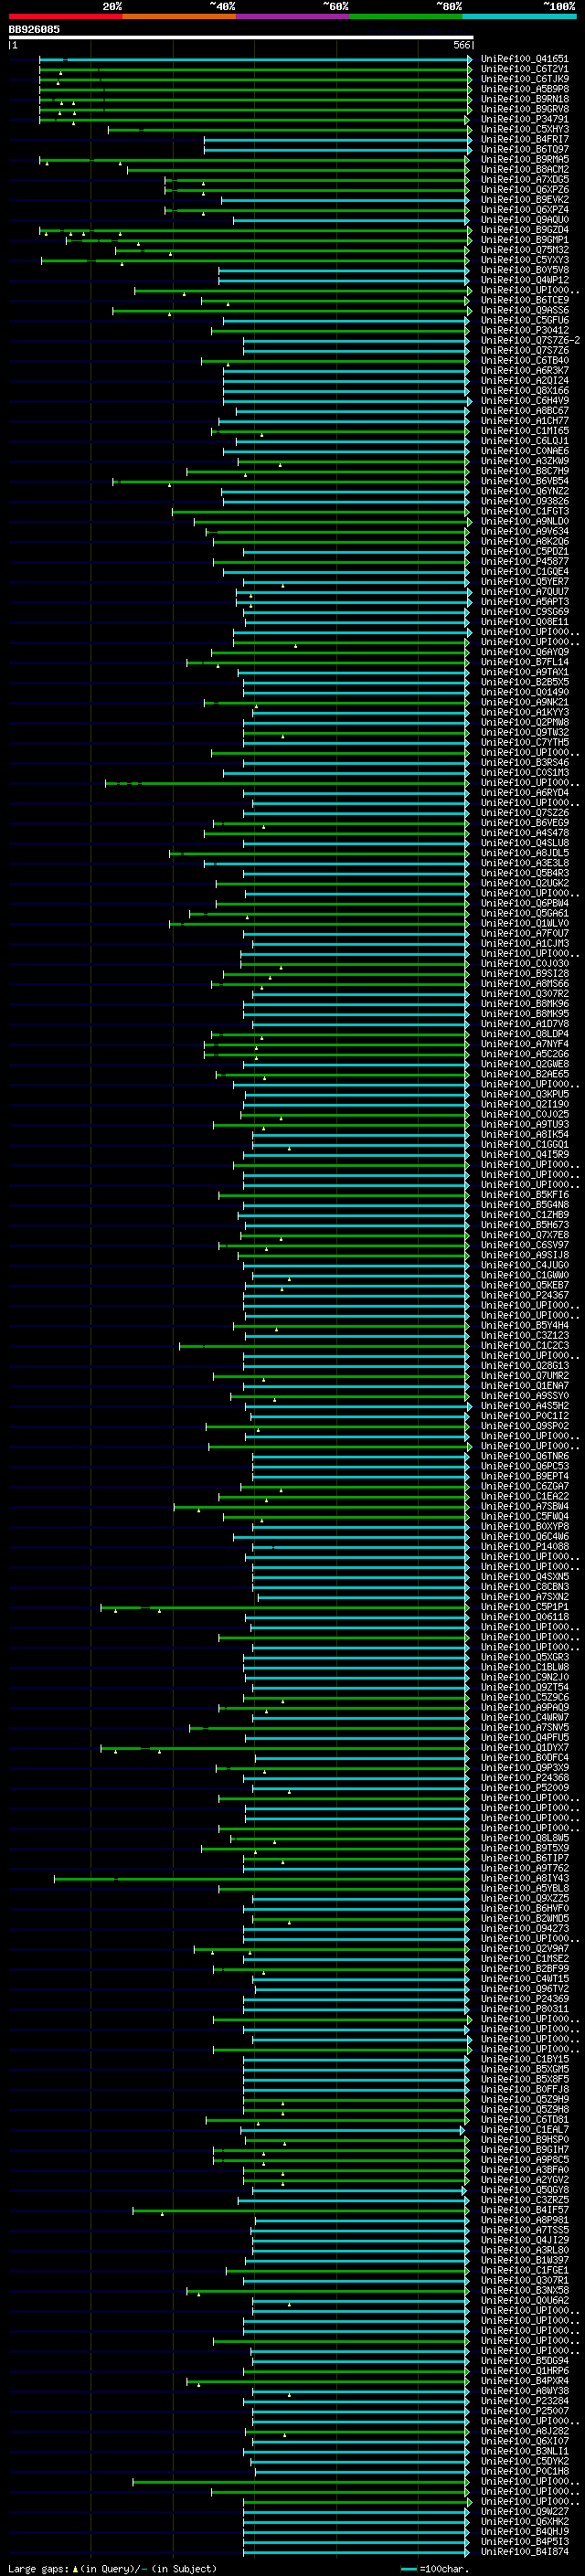Screen dimensions: 585x2576
Task: Select the UniRef100_A4S5H2 label
Action: [525, 1405]
